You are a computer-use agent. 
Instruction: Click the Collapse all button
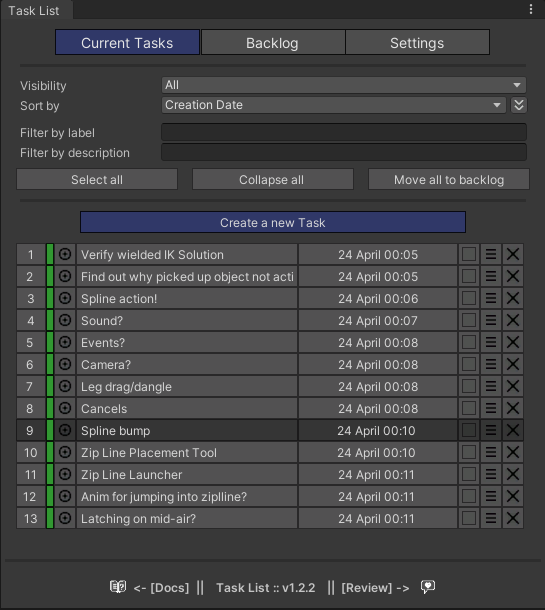272,179
